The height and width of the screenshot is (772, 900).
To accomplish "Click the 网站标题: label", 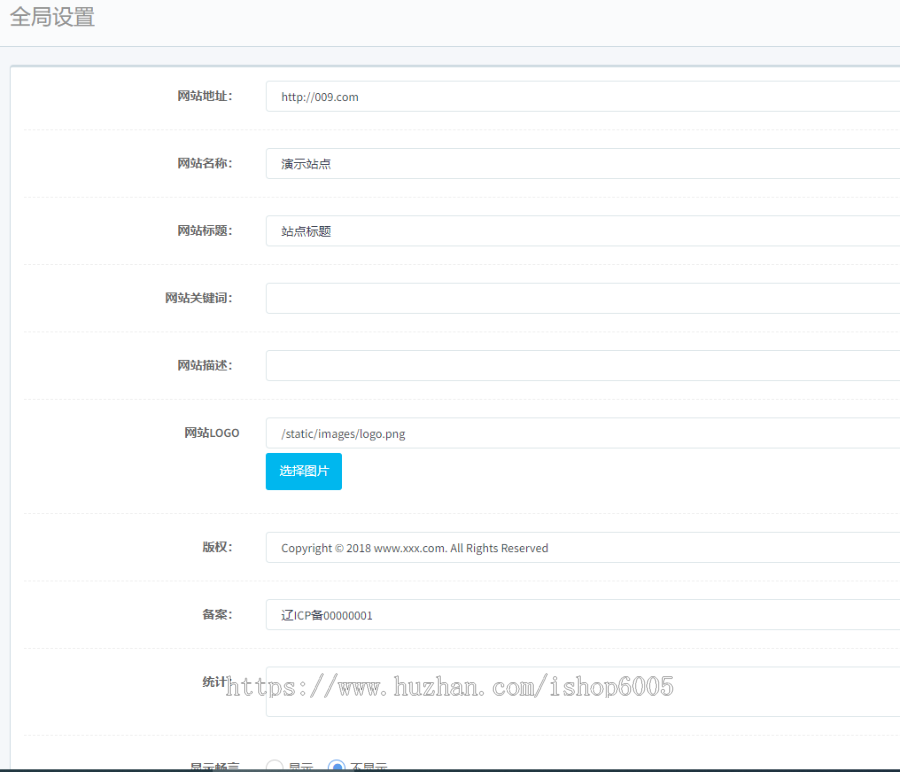I will (x=204, y=230).
